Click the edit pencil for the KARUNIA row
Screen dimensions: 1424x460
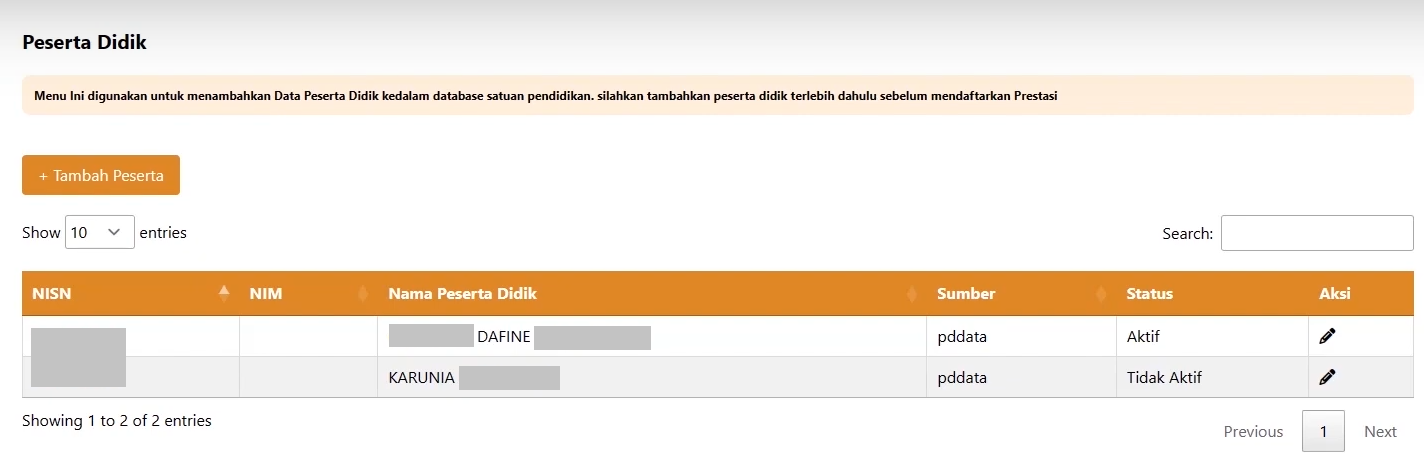[x=1327, y=377]
